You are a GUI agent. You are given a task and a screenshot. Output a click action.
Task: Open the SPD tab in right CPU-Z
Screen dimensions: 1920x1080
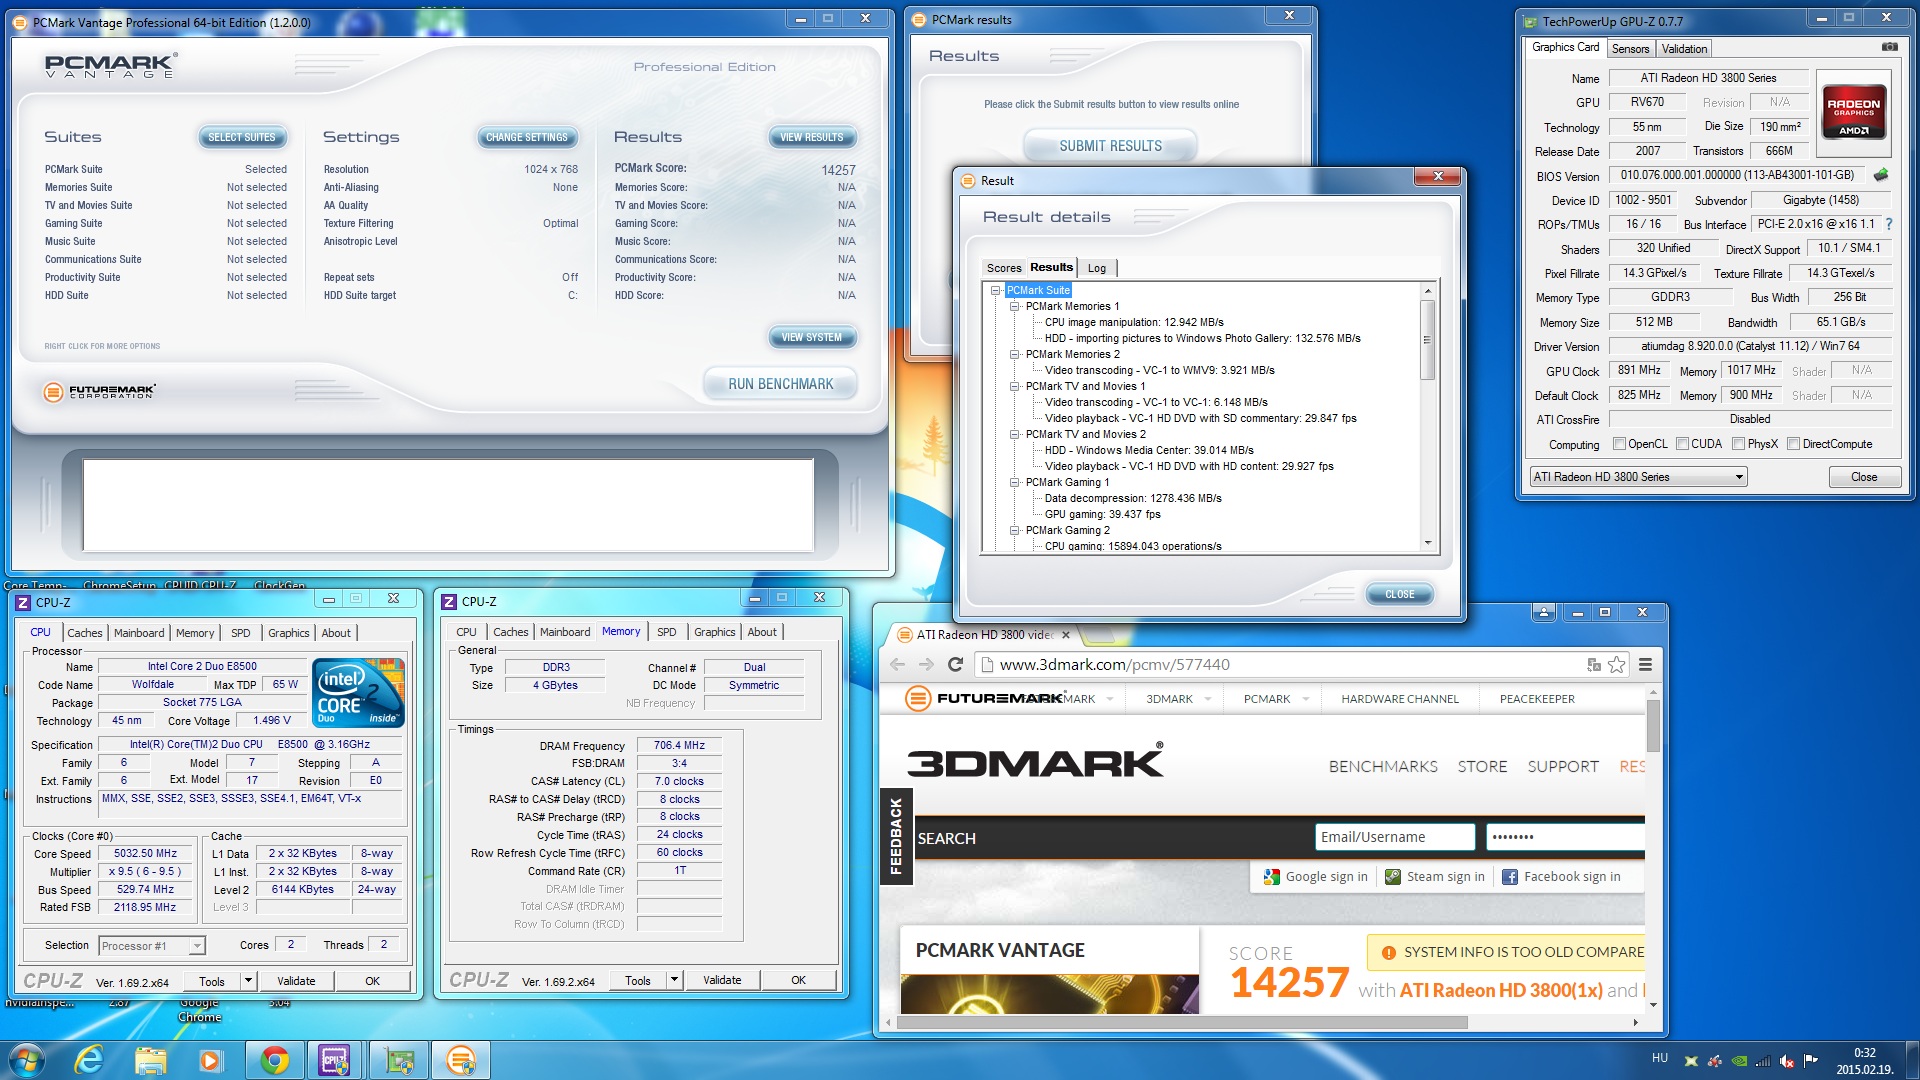[x=667, y=632]
